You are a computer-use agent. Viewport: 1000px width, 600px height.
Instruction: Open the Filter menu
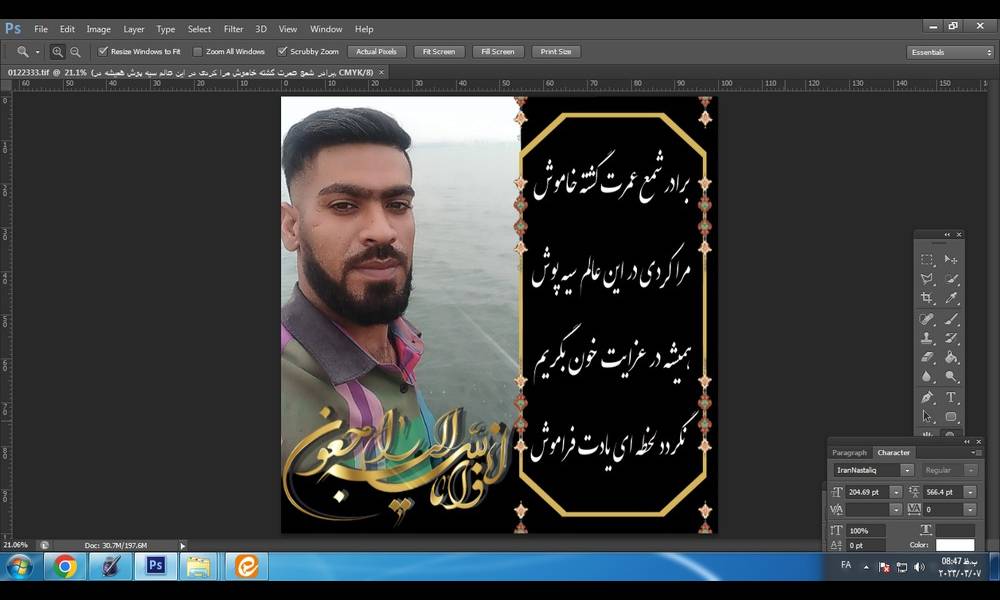click(233, 29)
